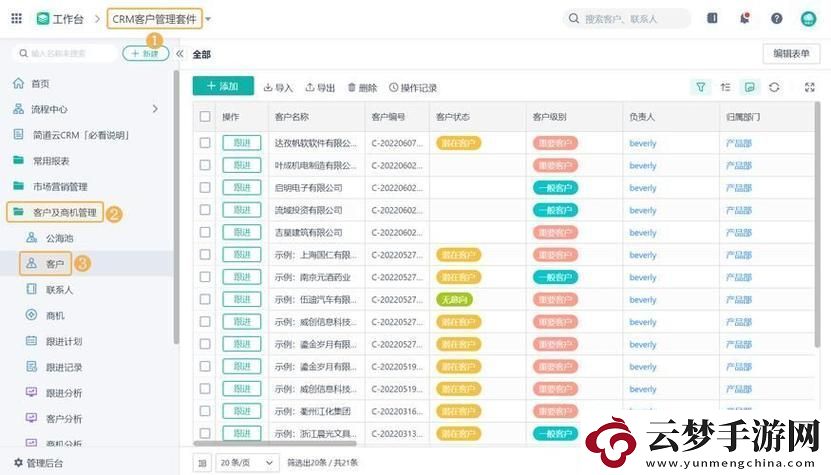The image size is (831, 475).
Task: Click the 新建 button in sidebar
Action: [145, 54]
